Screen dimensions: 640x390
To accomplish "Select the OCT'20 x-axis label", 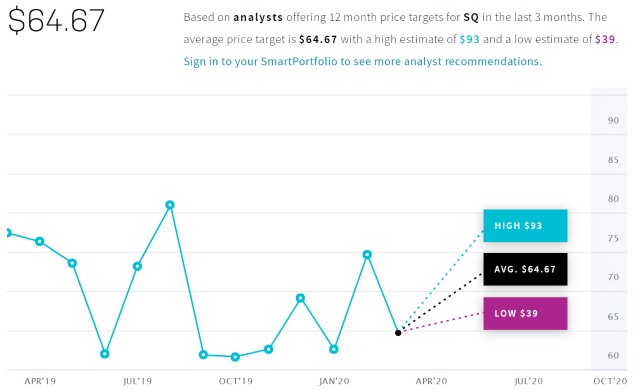I will click(x=610, y=381).
